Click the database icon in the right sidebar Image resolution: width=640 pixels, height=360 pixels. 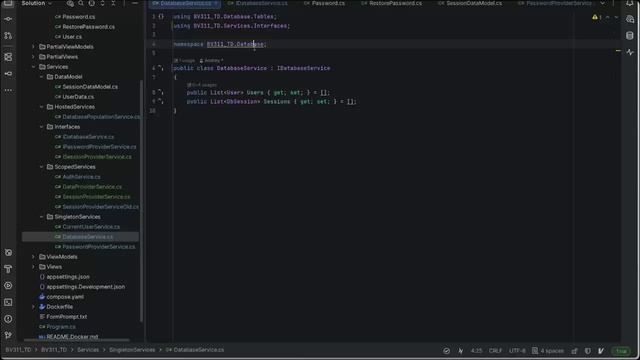(x=630, y=36)
